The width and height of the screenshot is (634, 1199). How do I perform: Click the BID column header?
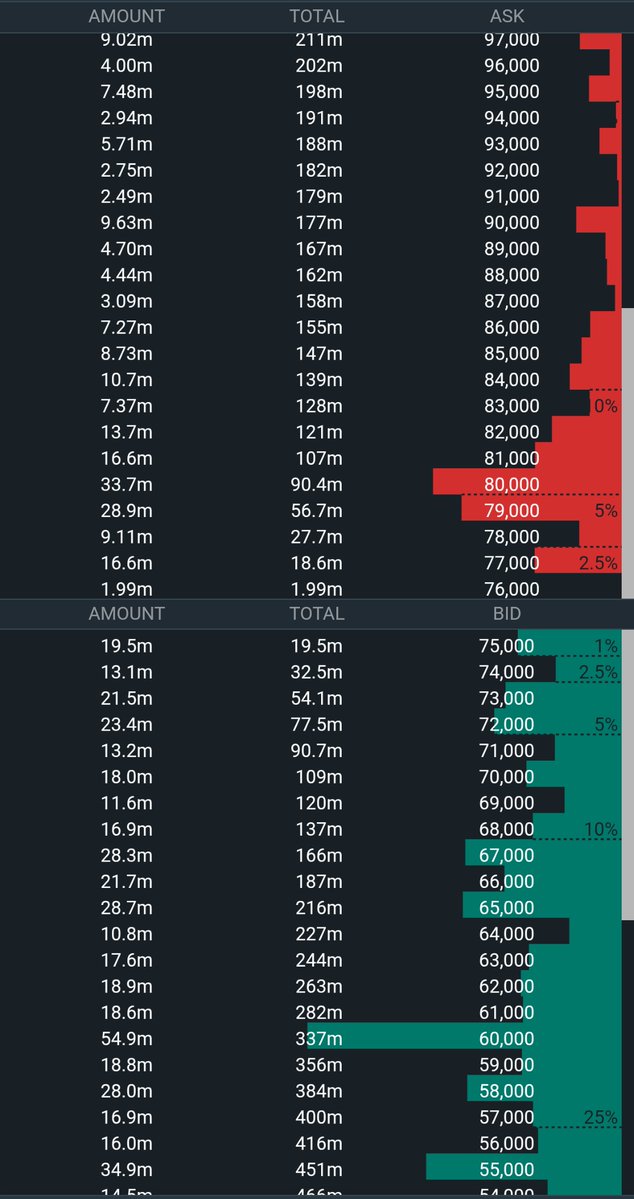[x=506, y=613]
